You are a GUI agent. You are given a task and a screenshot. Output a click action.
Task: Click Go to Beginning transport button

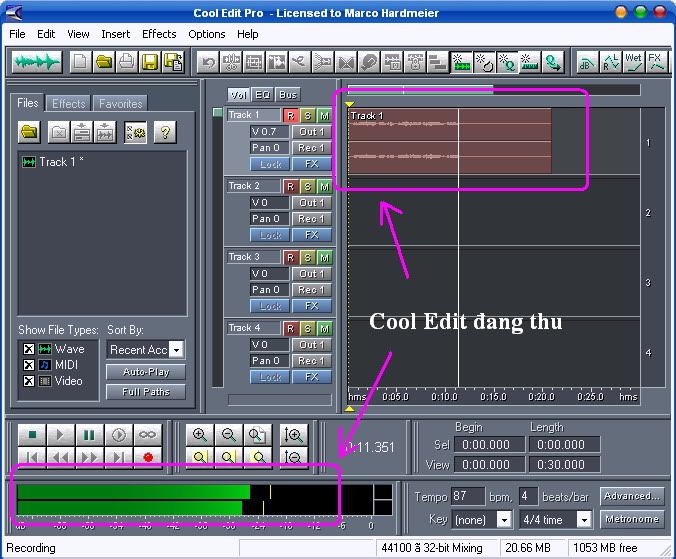coord(32,457)
